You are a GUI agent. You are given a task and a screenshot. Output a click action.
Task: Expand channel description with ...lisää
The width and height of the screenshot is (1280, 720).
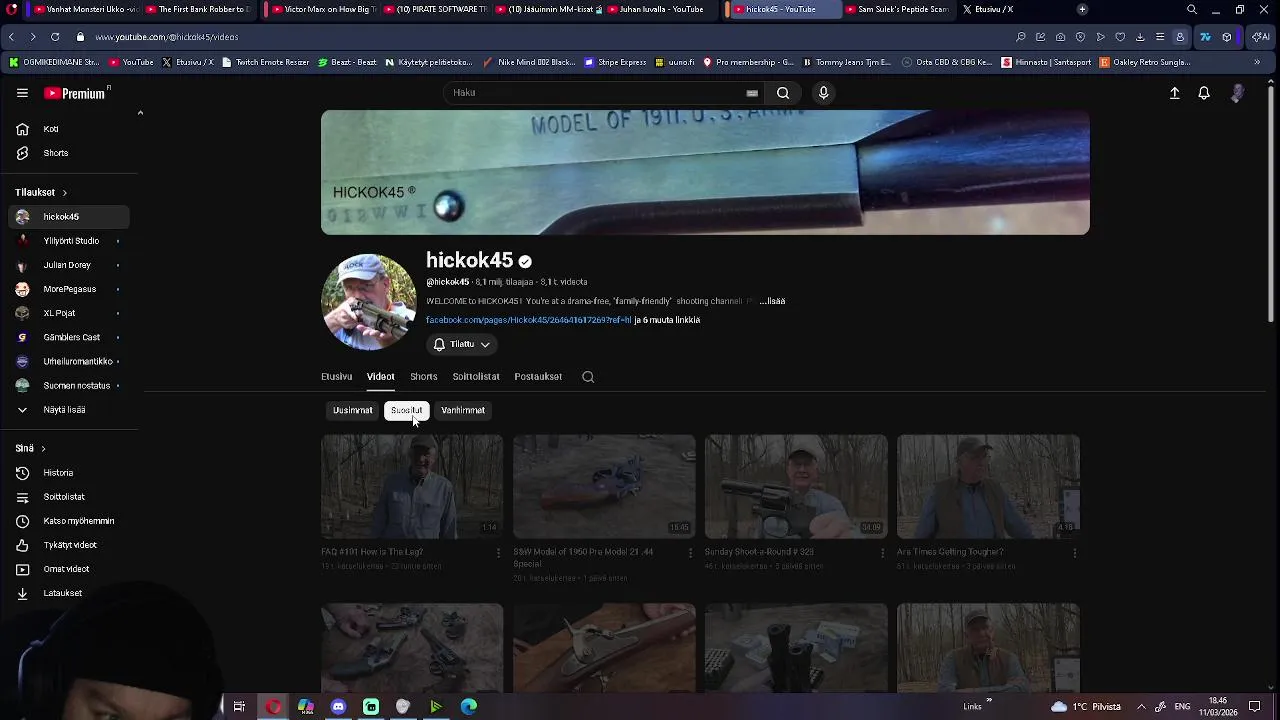(772, 301)
